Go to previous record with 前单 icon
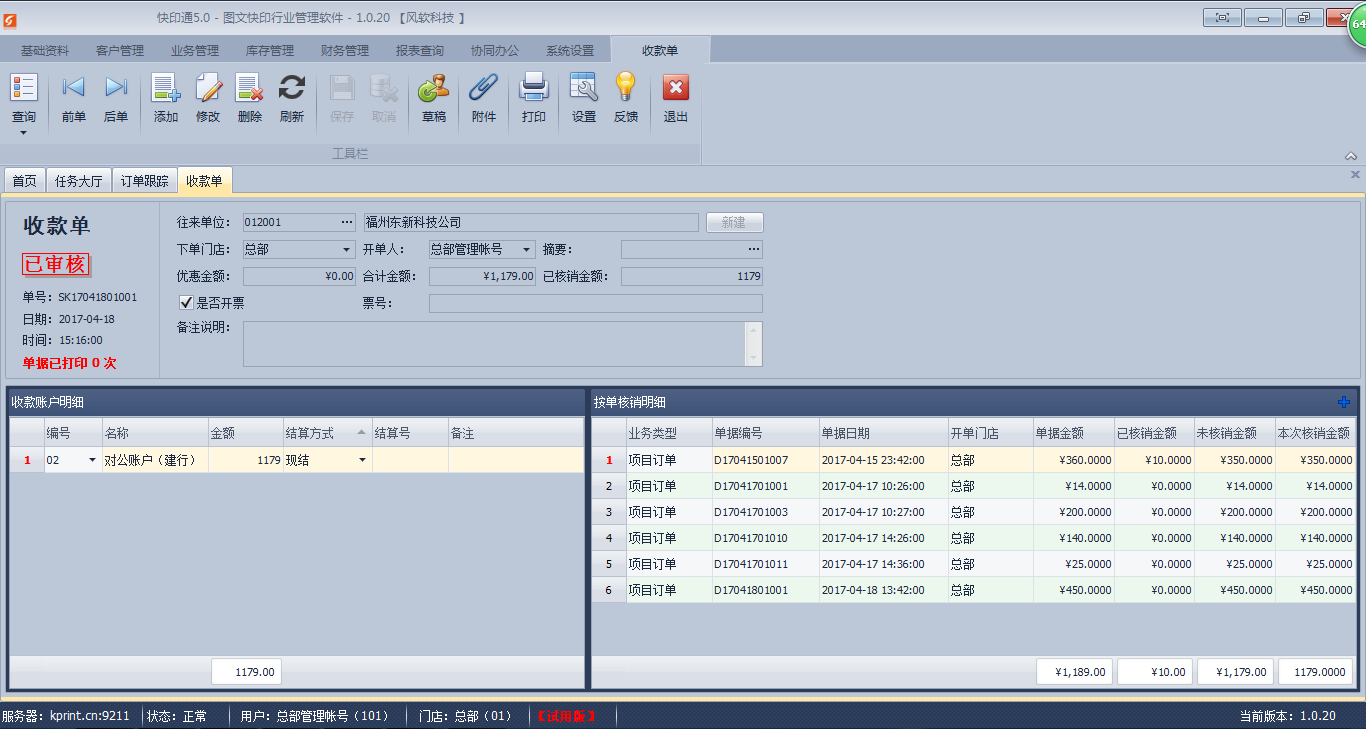This screenshot has width=1366, height=729. click(x=72, y=97)
